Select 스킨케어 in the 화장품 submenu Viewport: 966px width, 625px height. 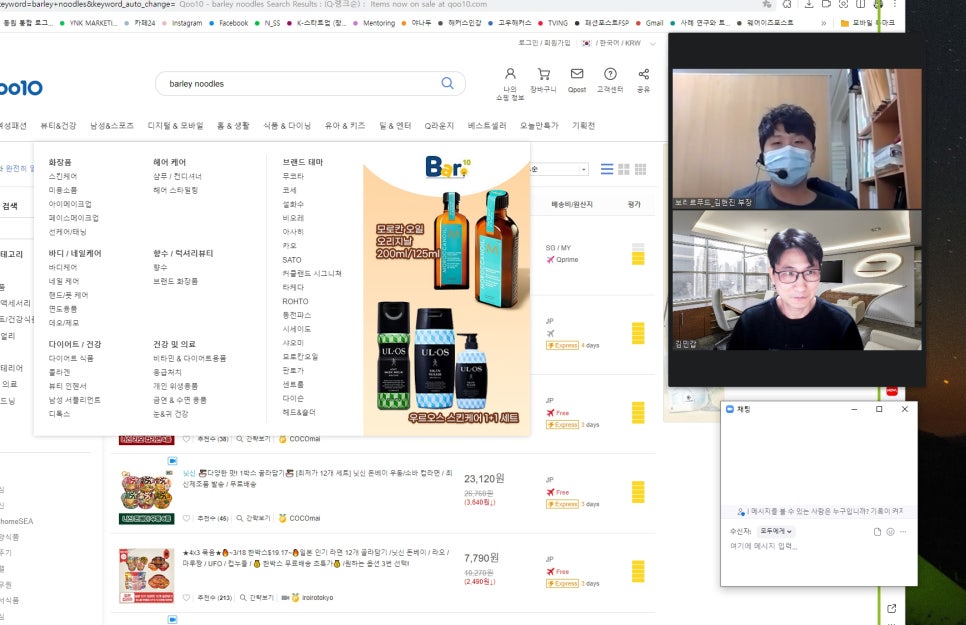[63, 176]
